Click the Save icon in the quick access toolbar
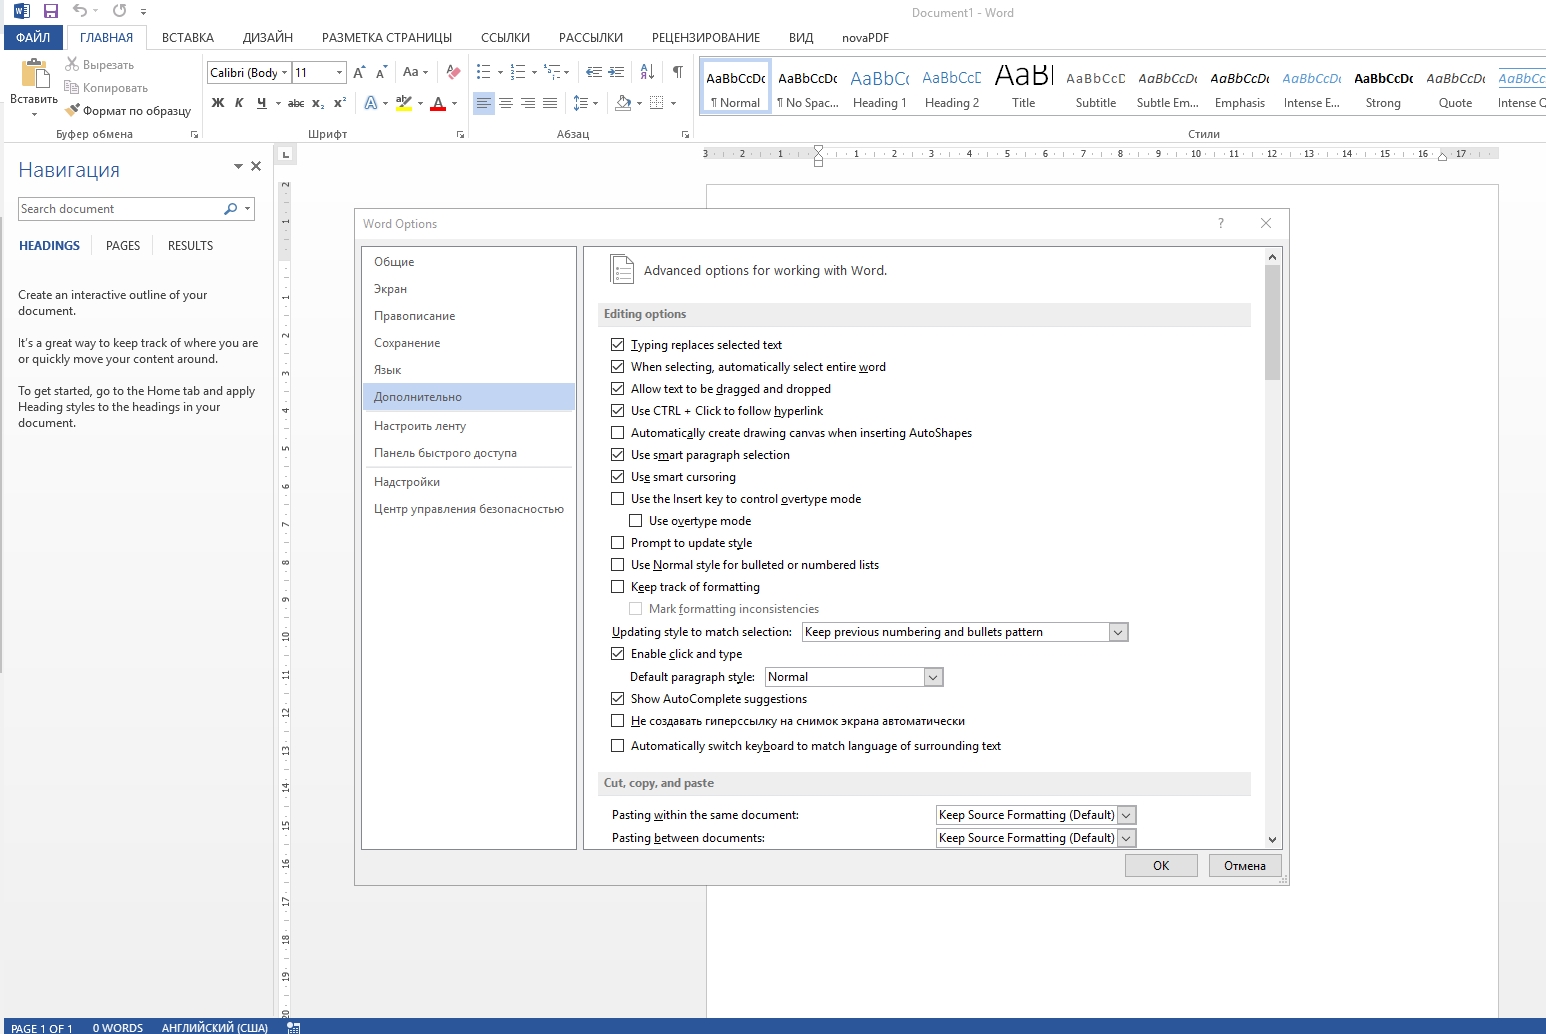This screenshot has height=1034, width=1546. click(51, 11)
